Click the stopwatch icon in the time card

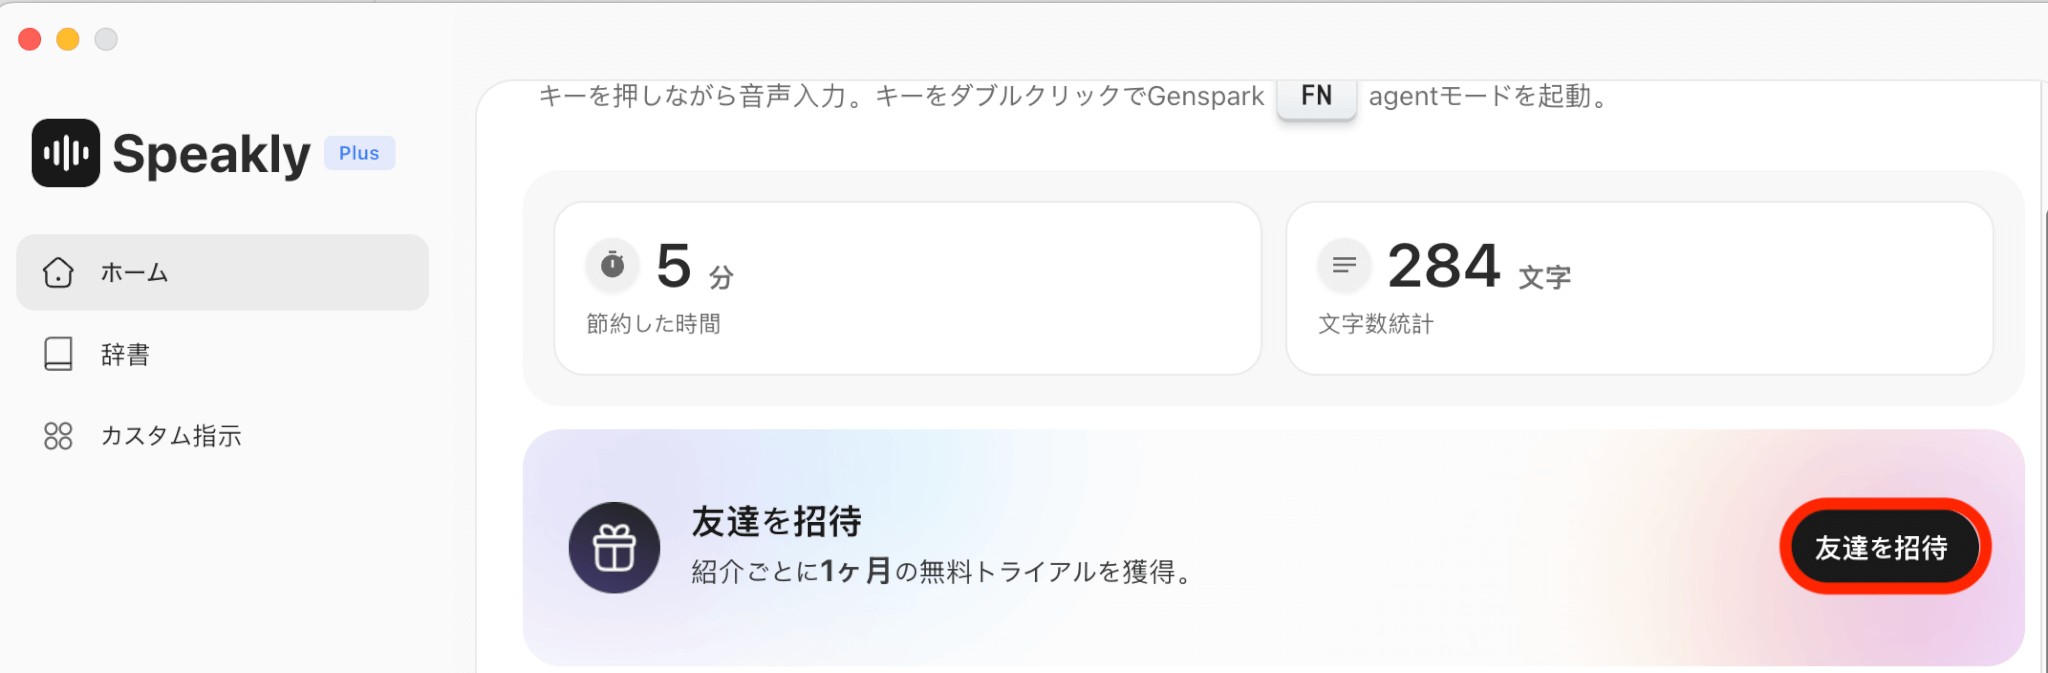click(x=612, y=265)
